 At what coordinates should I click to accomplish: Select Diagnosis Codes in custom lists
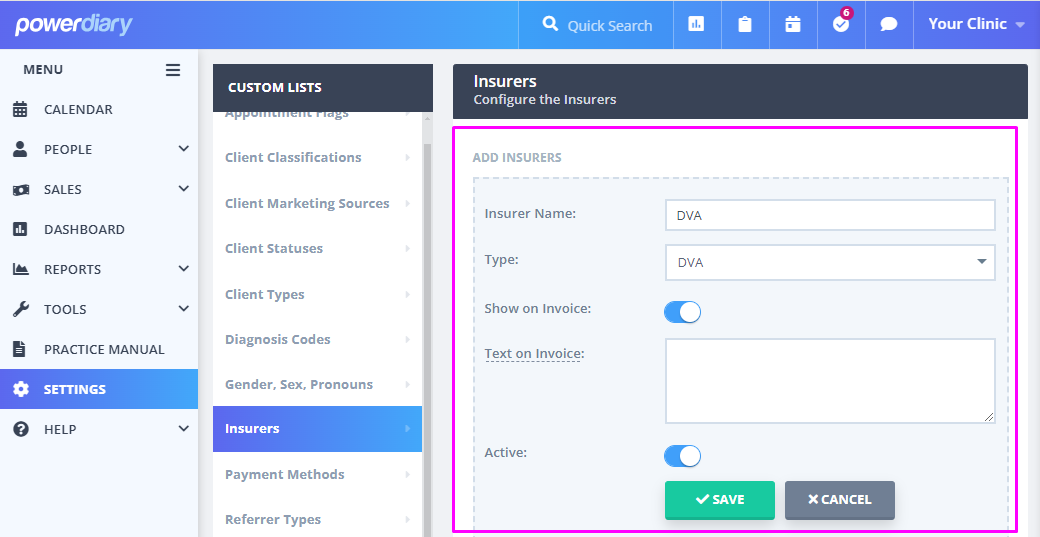tap(278, 339)
